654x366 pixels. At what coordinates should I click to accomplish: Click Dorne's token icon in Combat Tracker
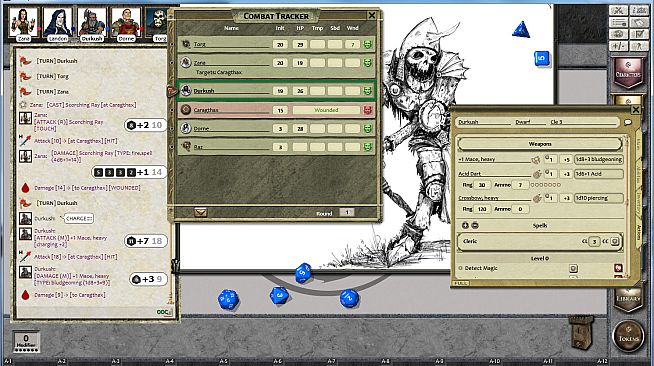point(186,128)
